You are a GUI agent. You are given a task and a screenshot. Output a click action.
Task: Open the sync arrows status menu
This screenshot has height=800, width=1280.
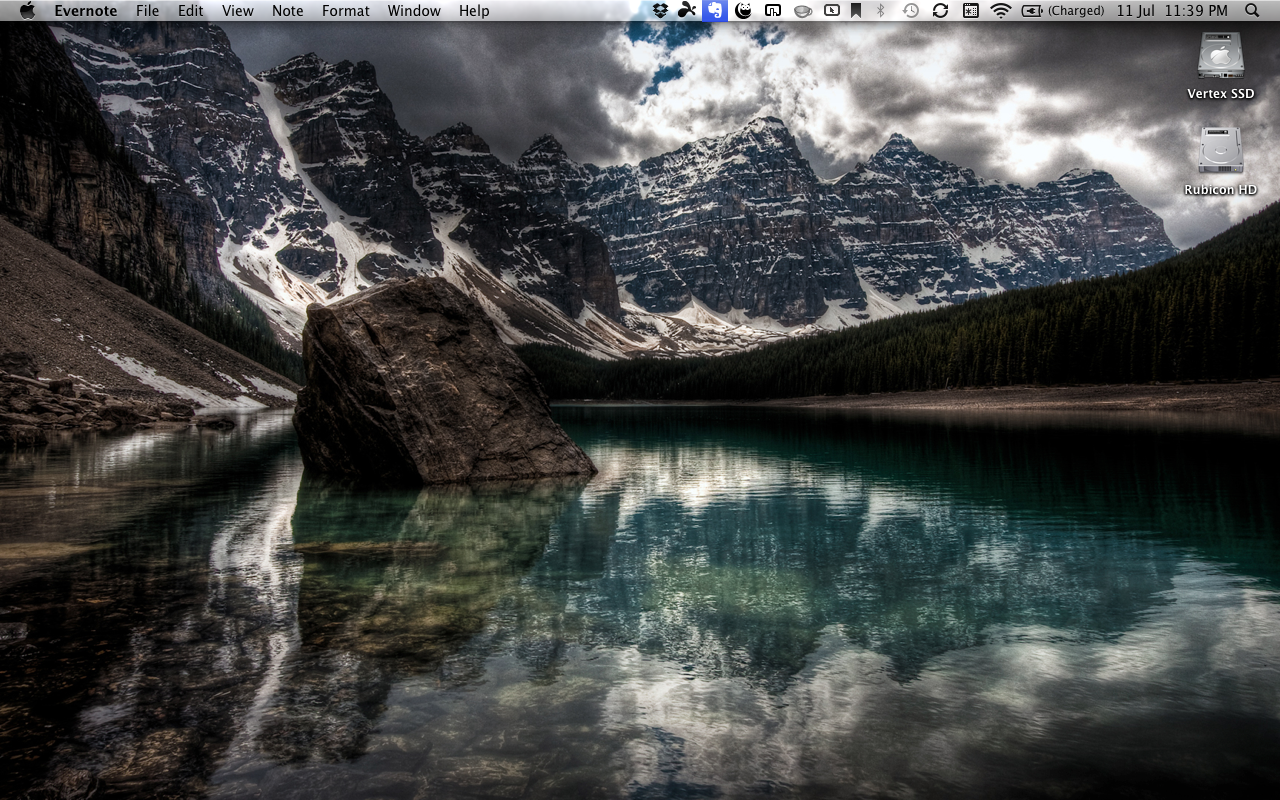click(x=940, y=10)
